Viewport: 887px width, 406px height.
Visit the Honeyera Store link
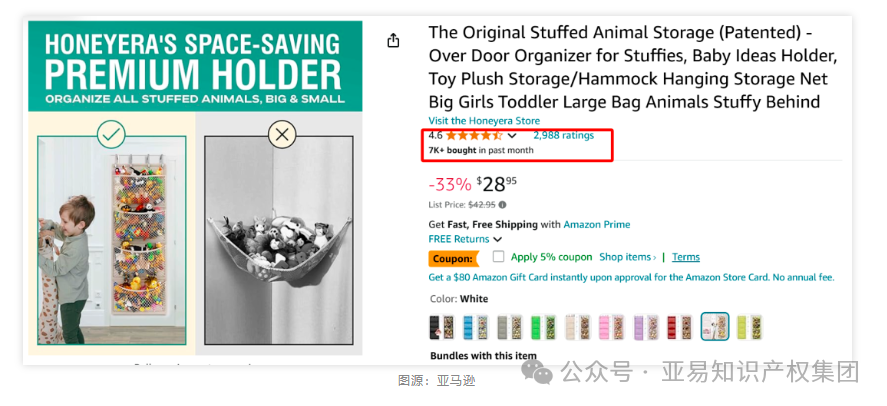(x=484, y=120)
